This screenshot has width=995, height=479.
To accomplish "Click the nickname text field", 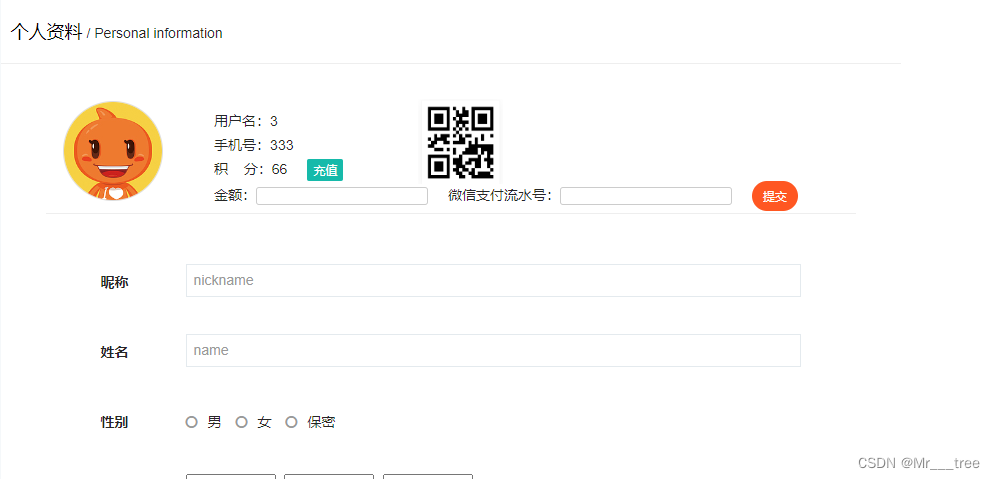I will (x=493, y=280).
